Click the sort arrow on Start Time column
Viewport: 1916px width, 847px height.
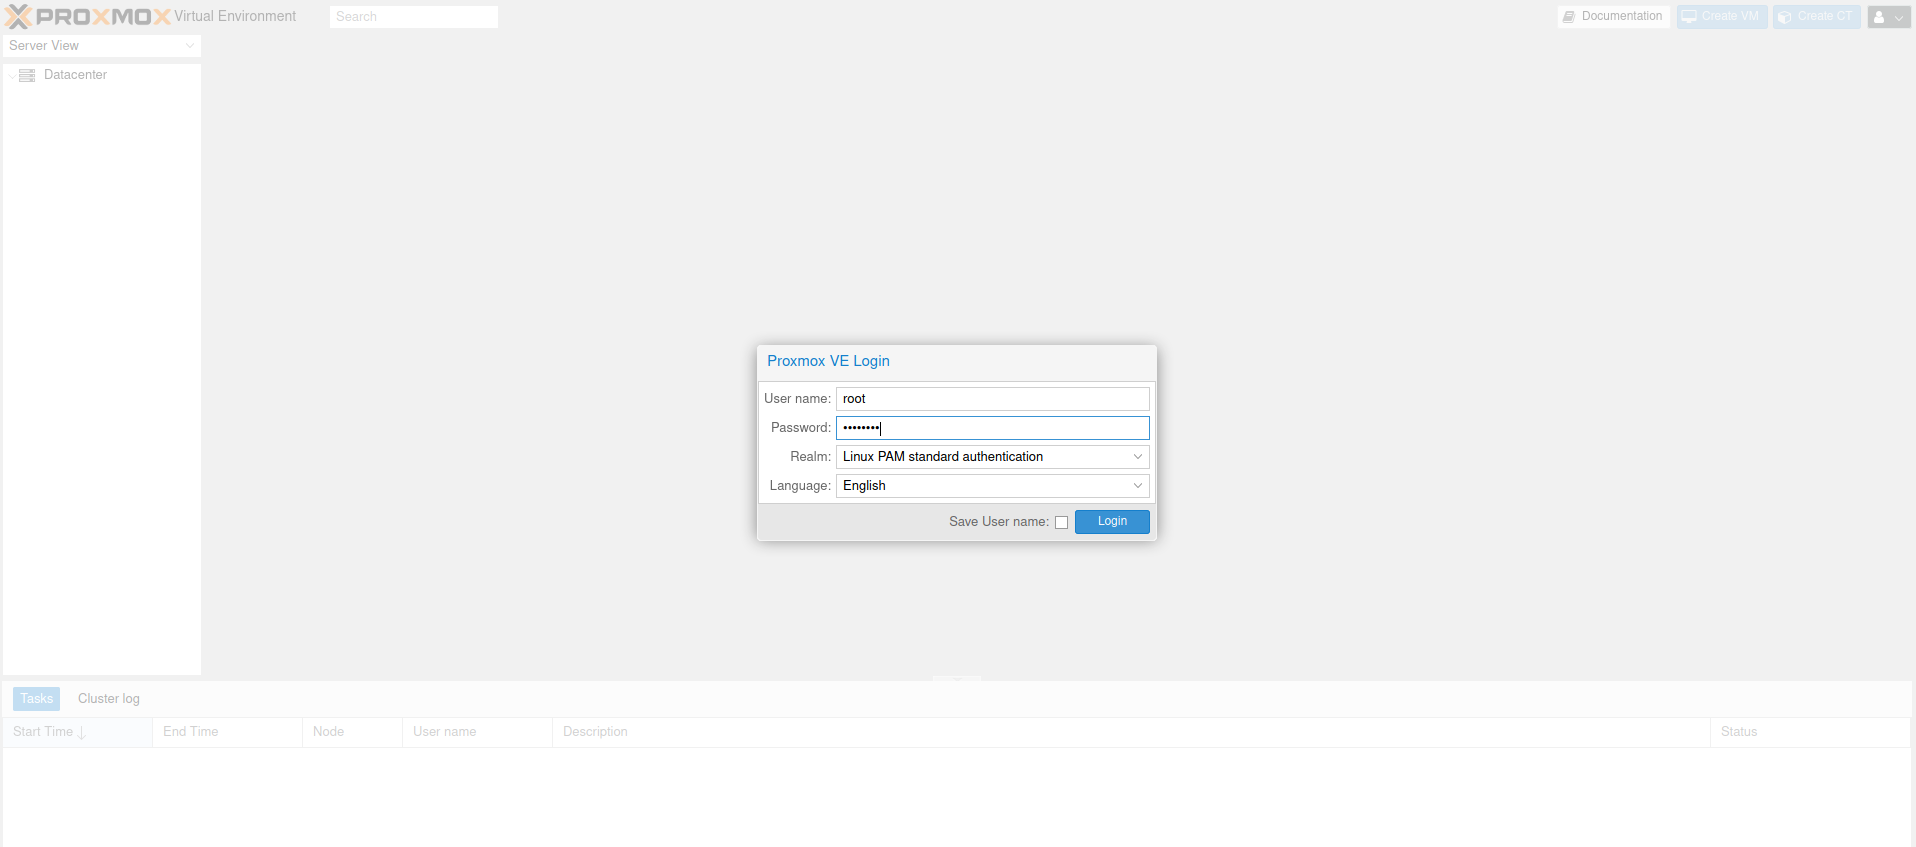click(82, 733)
